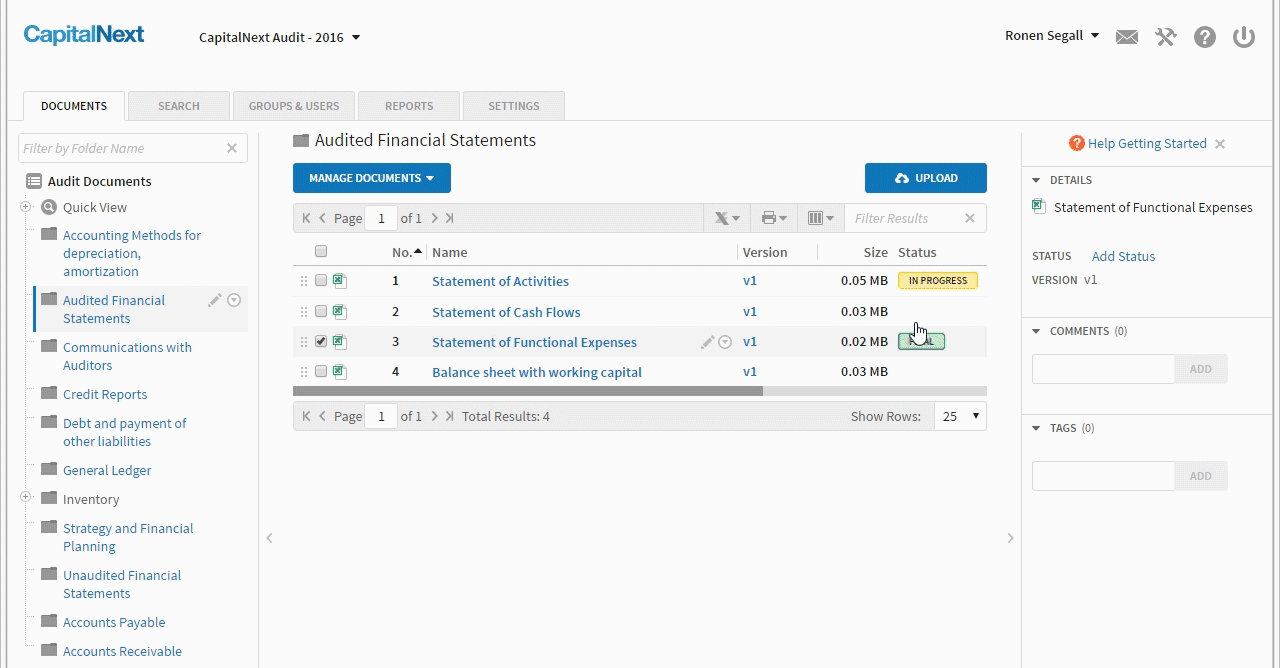Click the Upload button
This screenshot has height=668, width=1280.
(x=925, y=178)
